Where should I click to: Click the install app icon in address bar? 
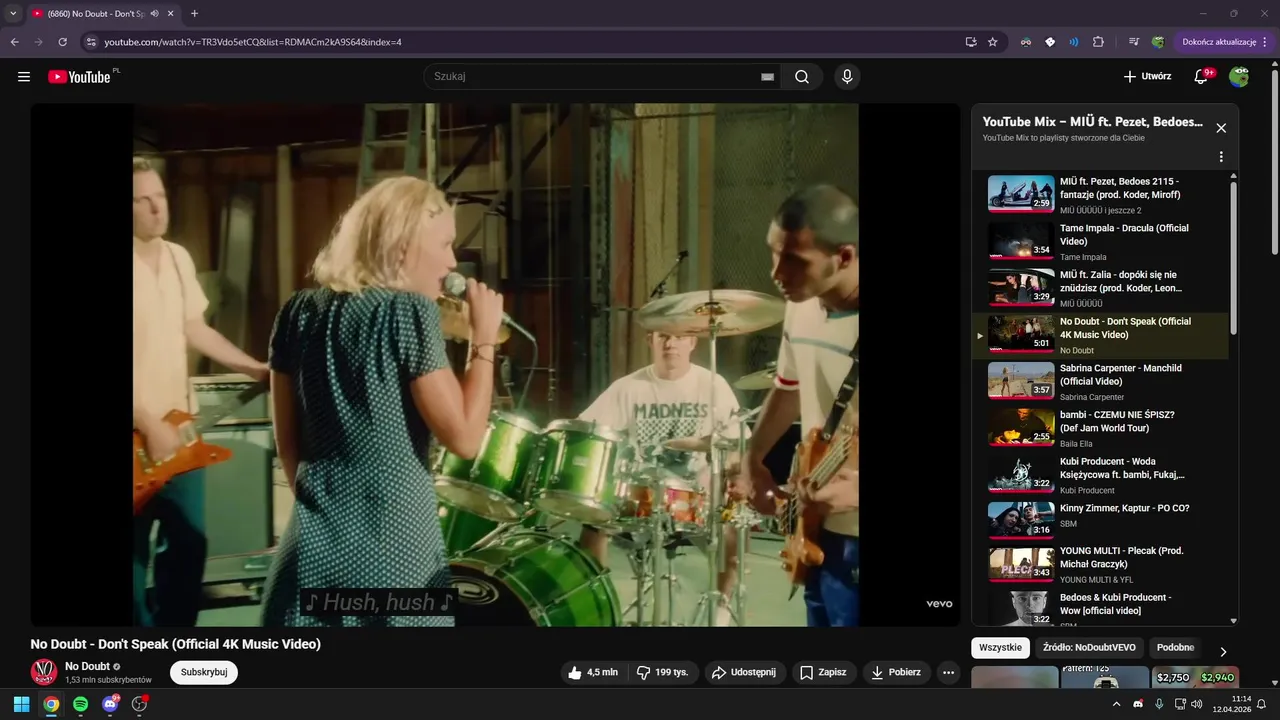[x=970, y=42]
